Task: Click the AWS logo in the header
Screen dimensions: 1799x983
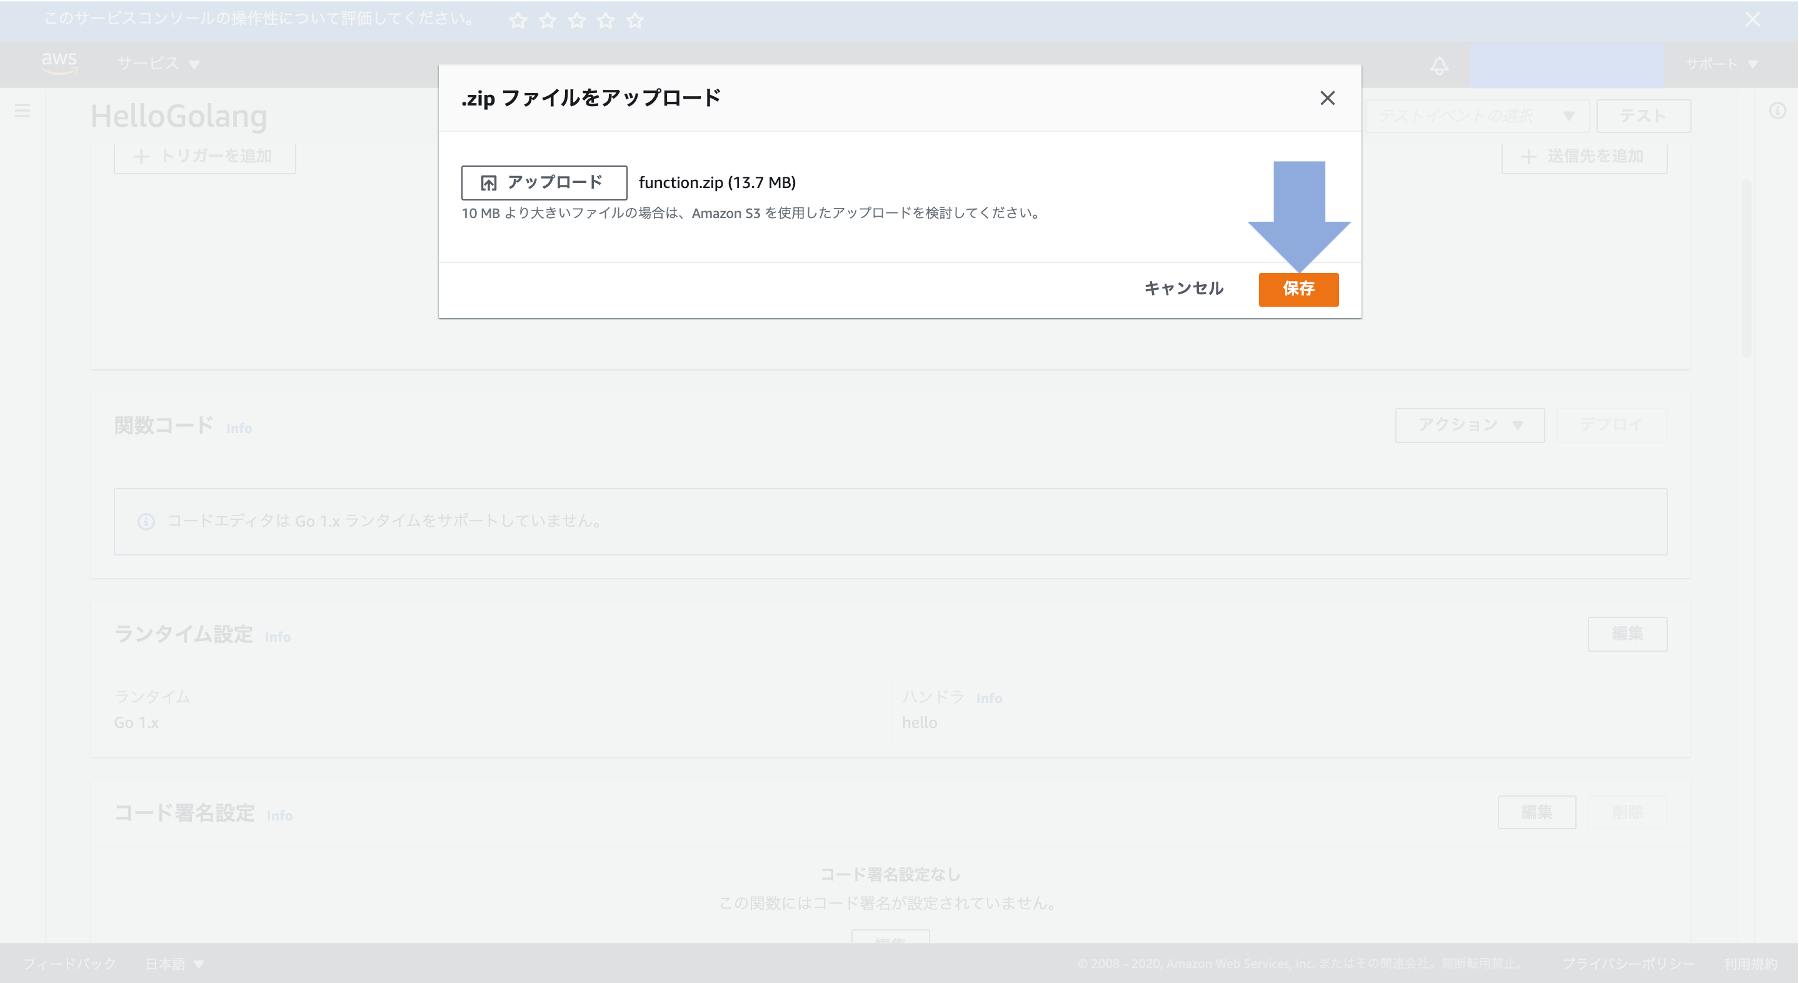Action: click(x=59, y=63)
